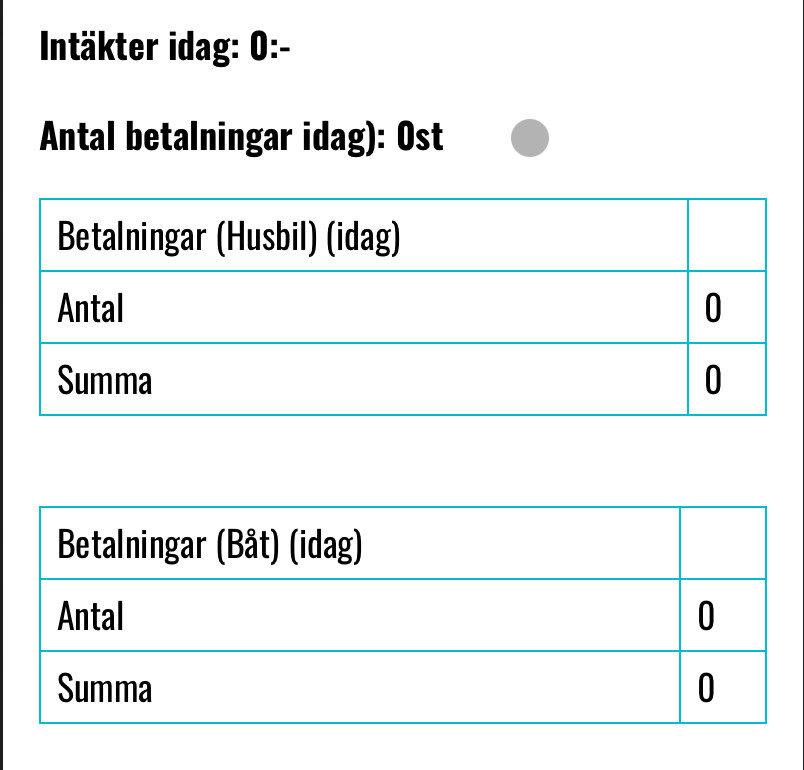The height and width of the screenshot is (770, 804).
Task: Select the Antal value 0 for Båt
Action: coord(706,616)
